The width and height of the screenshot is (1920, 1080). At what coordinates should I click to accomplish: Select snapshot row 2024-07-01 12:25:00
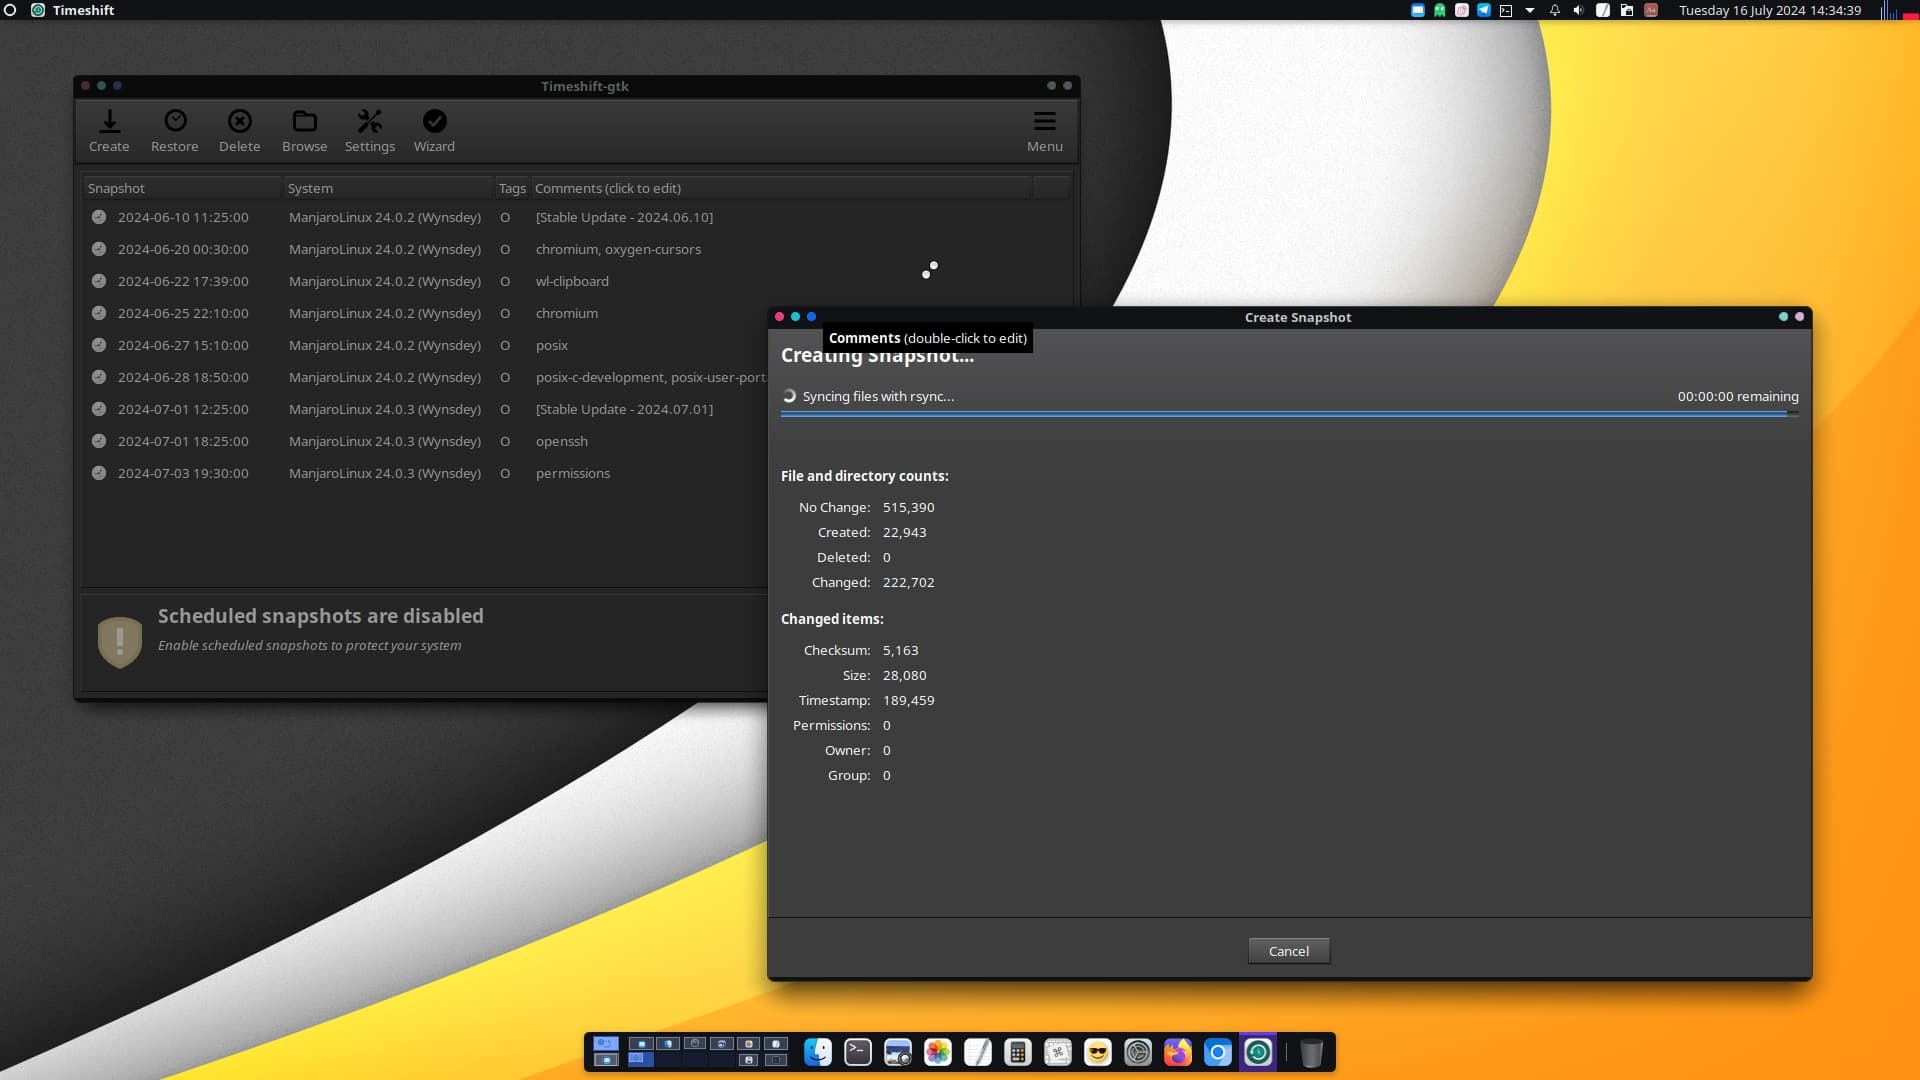point(424,409)
